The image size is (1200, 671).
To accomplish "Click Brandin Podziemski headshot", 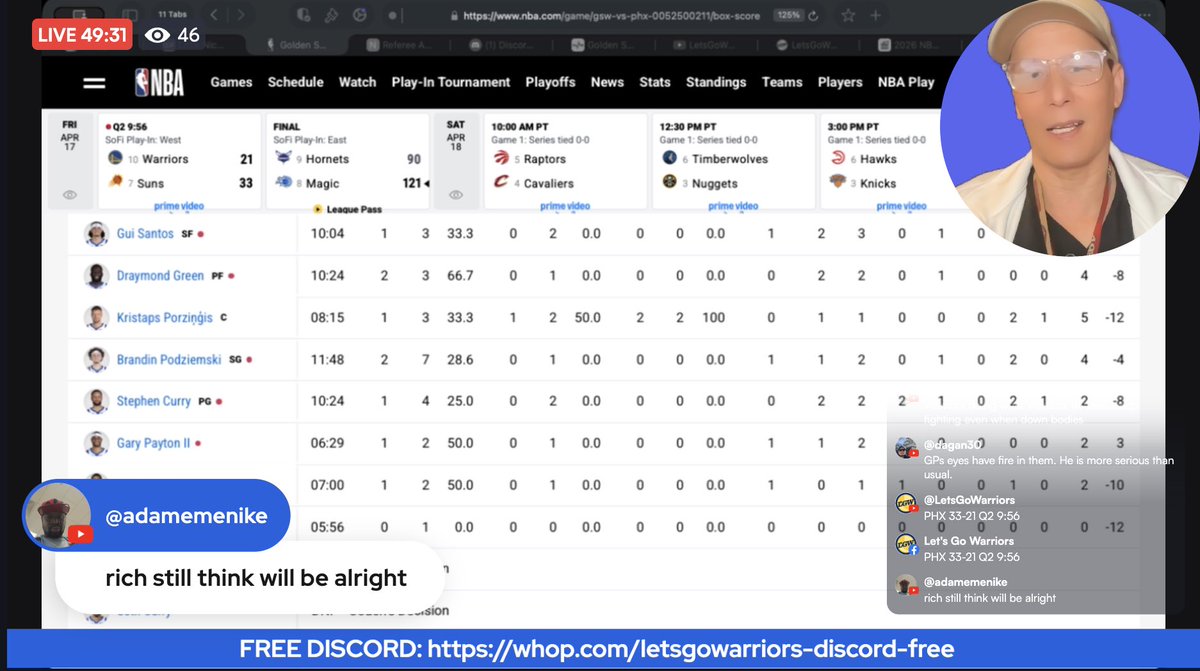I will [x=96, y=359].
